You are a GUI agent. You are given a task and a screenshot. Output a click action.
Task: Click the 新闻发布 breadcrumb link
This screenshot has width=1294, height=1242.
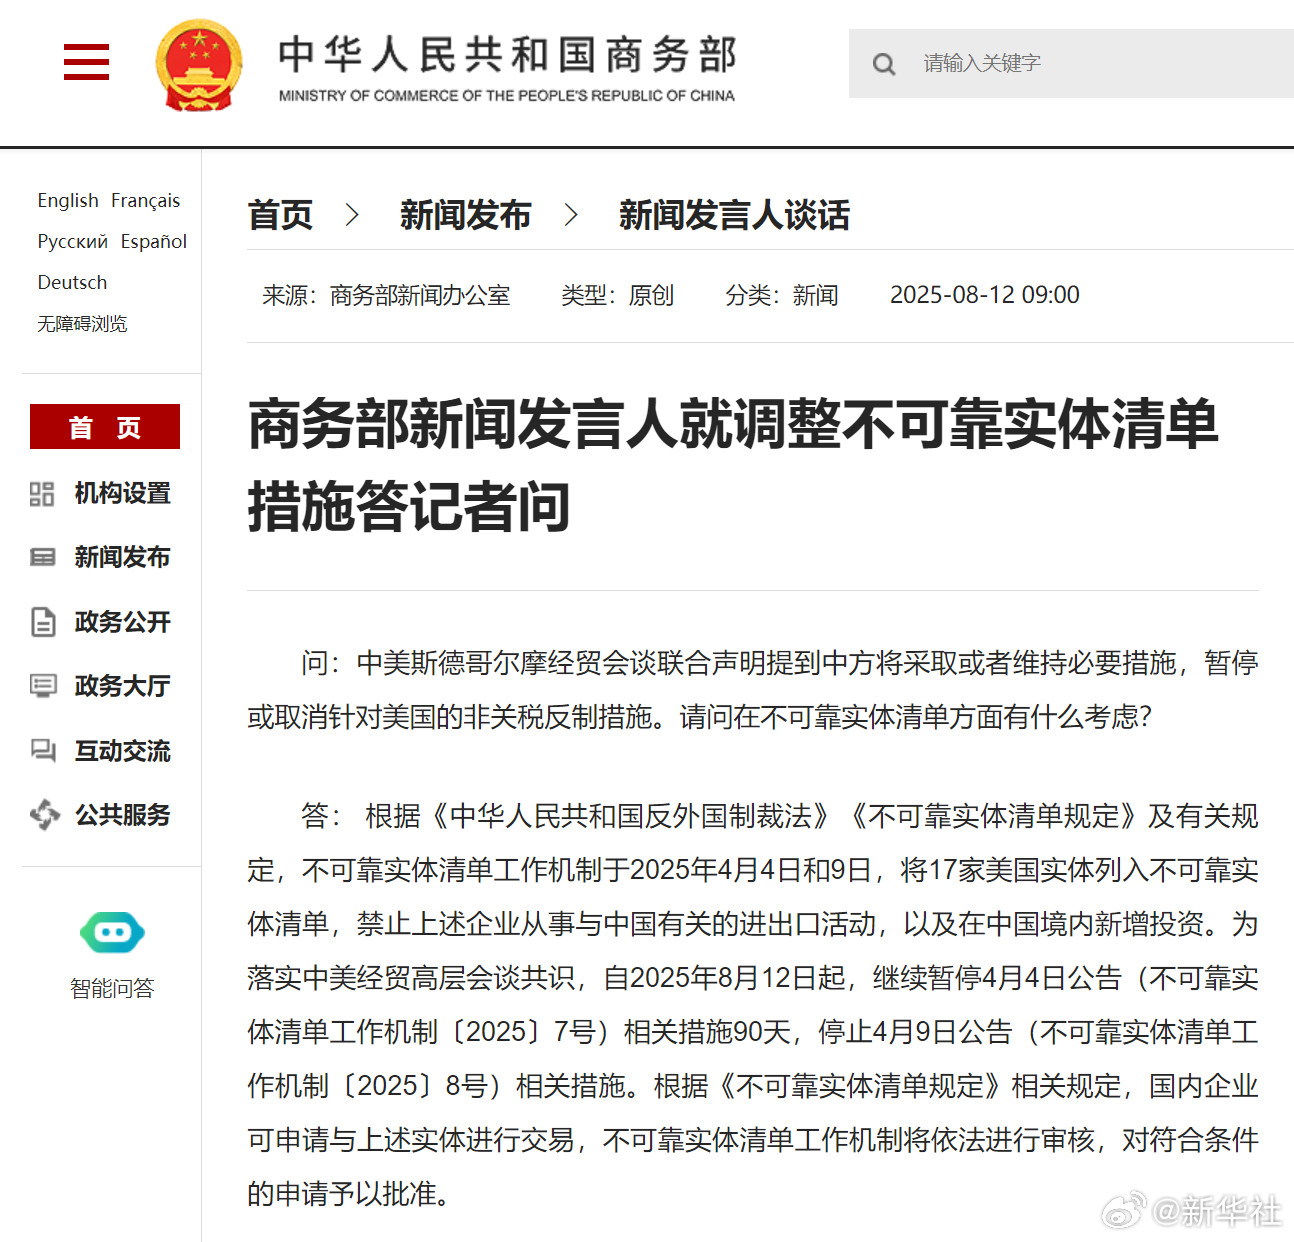point(465,215)
